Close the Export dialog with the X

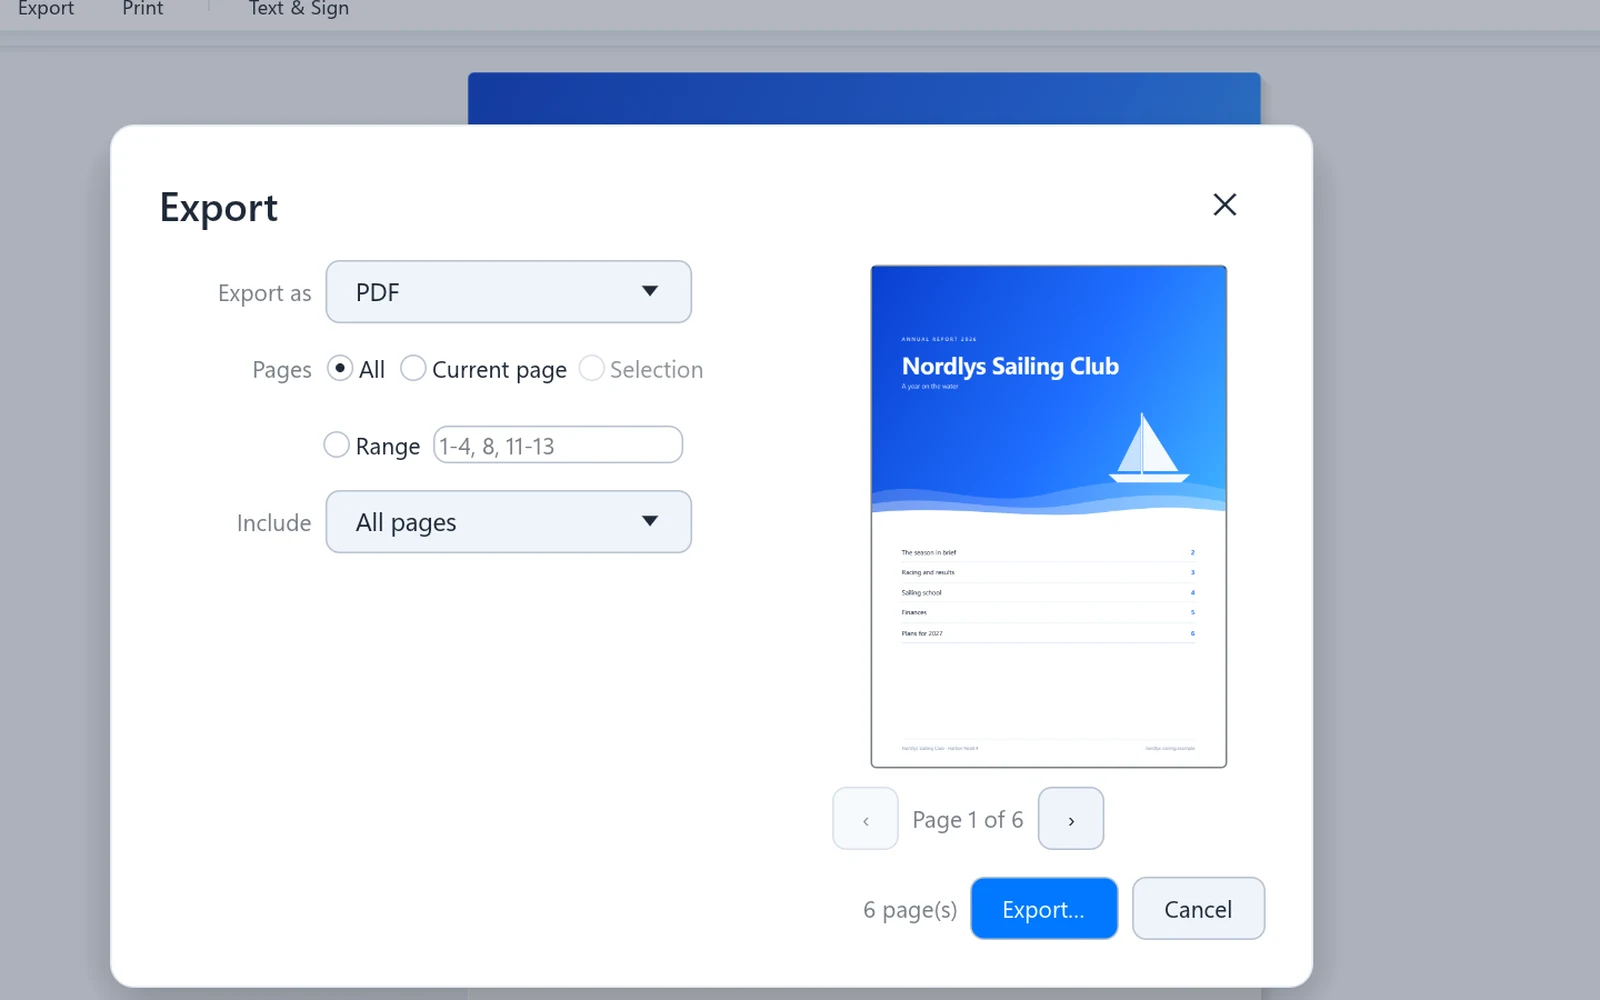(1224, 205)
